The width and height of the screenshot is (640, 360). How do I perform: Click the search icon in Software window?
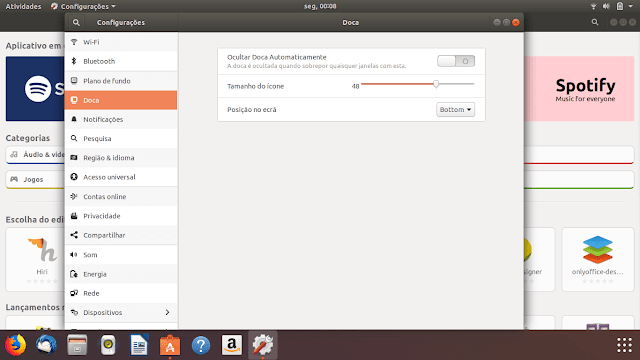595,22
